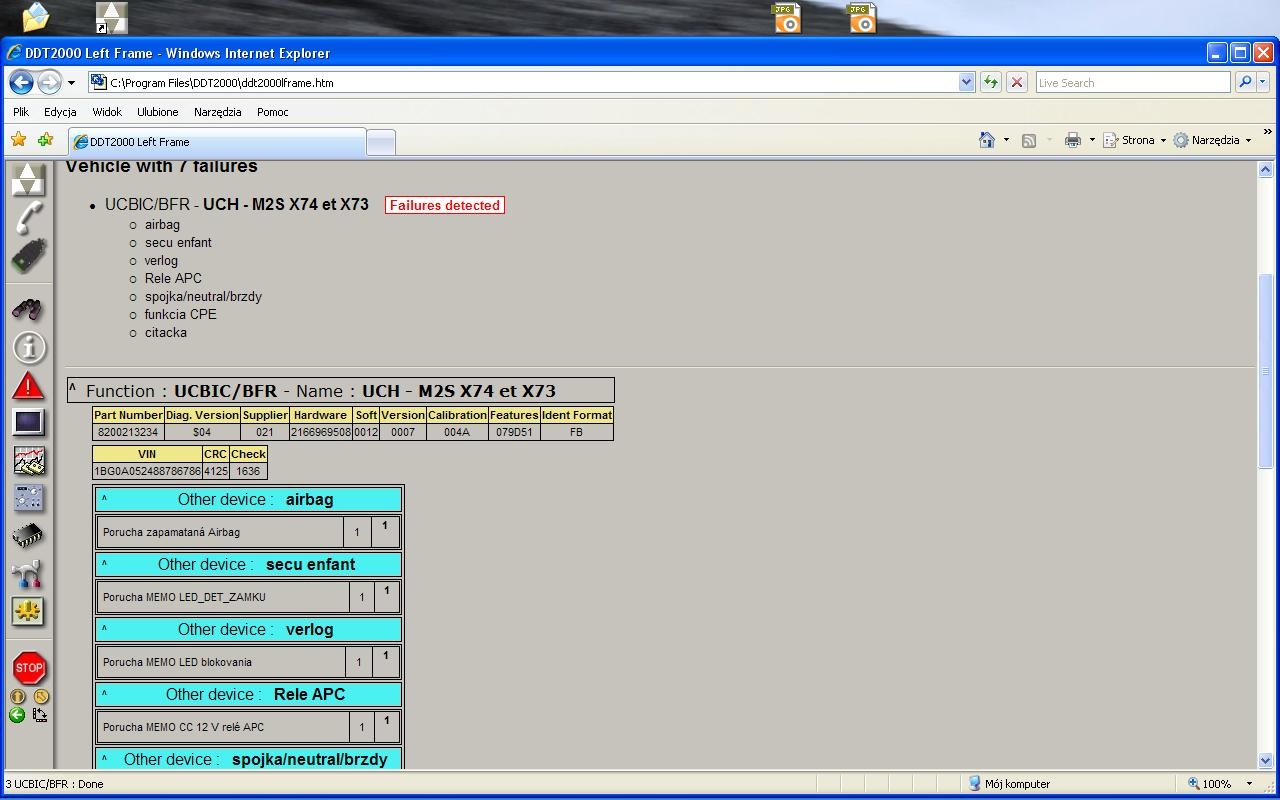This screenshot has width=1280, height=800.
Task: Open the Strona page dropdown menu
Action: 1134,140
